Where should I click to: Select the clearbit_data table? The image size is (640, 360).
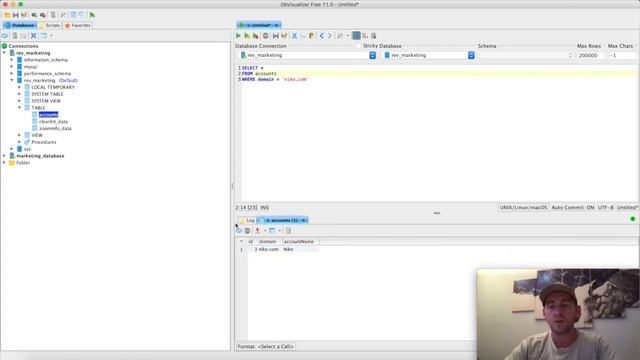53,122
